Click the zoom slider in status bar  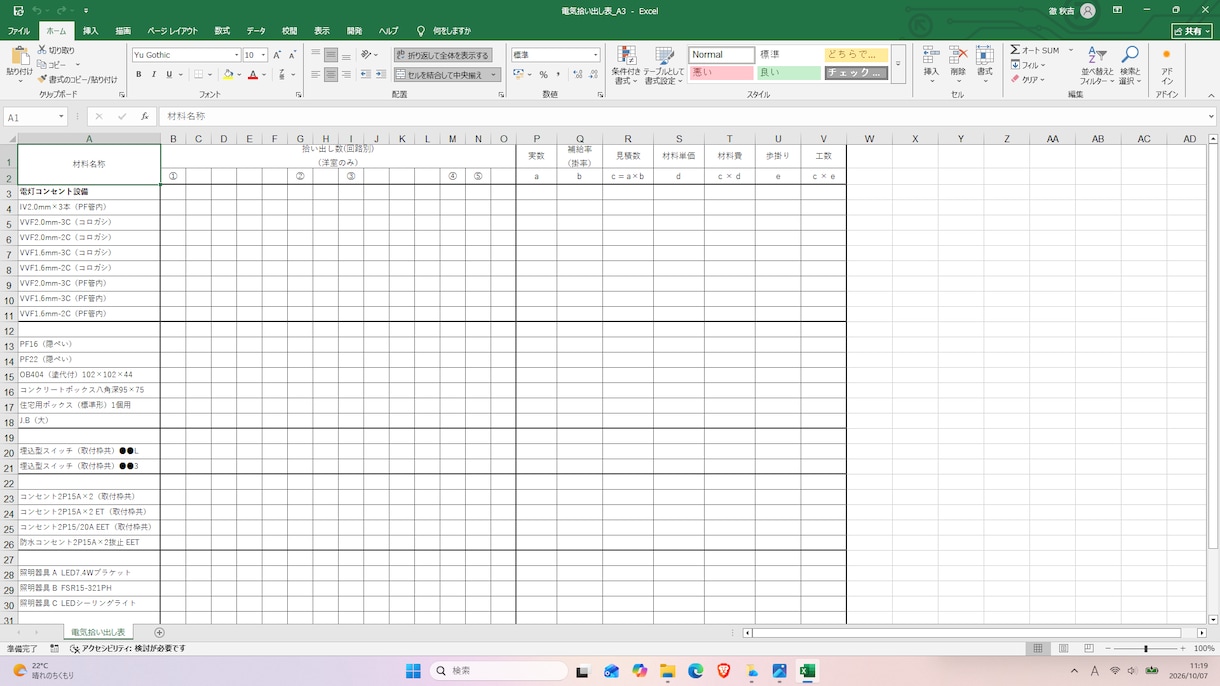click(x=1146, y=648)
